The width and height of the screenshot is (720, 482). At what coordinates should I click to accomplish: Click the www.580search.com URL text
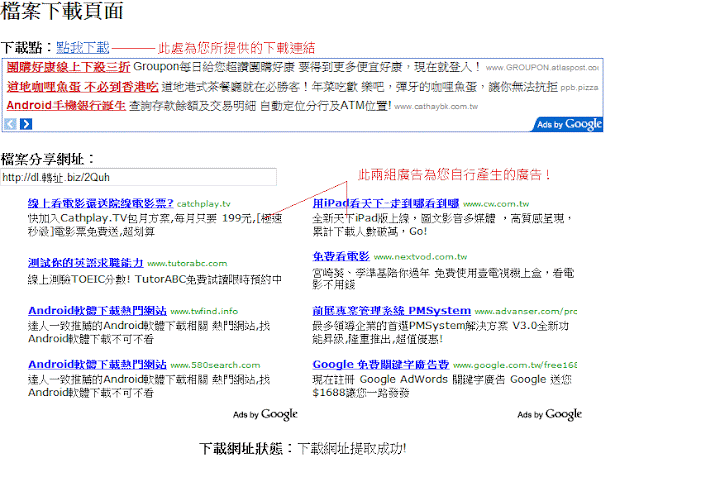pos(215,365)
